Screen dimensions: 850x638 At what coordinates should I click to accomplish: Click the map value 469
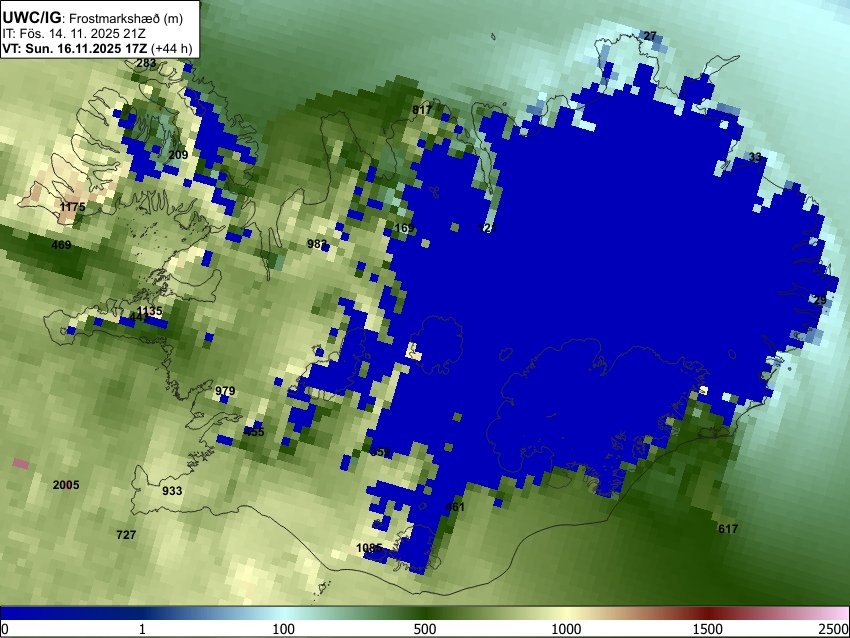(61, 245)
